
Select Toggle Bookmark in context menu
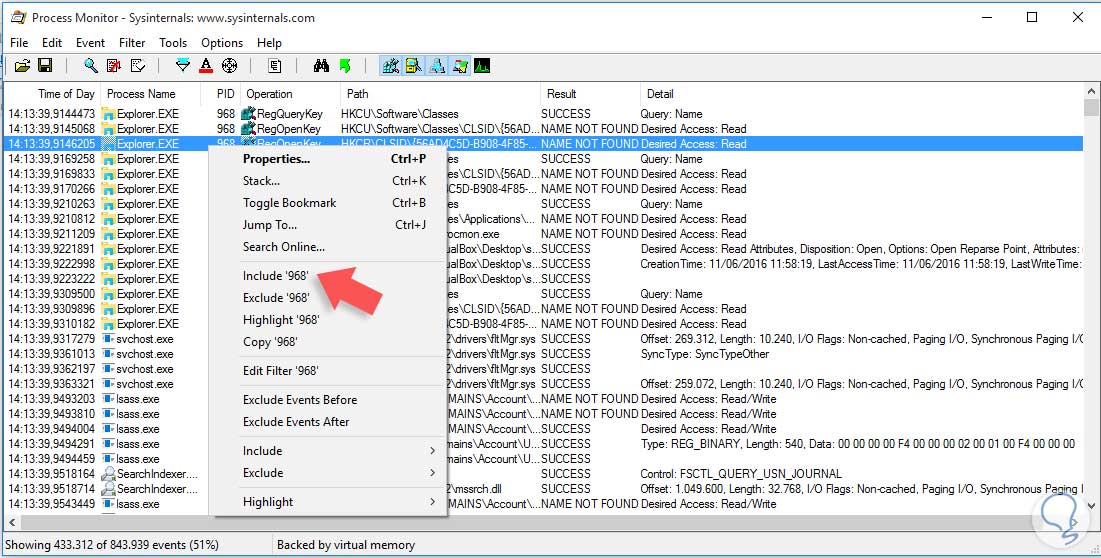tap(330, 203)
